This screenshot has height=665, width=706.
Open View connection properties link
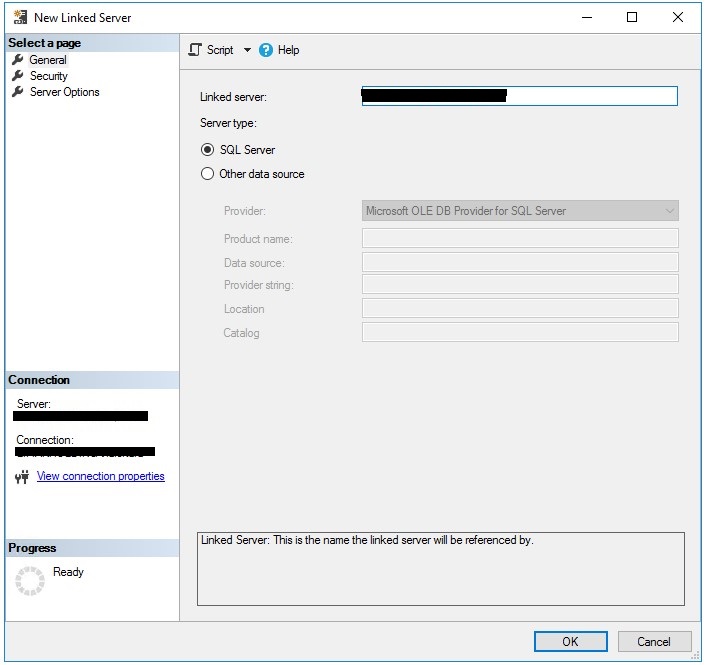[x=100, y=477]
